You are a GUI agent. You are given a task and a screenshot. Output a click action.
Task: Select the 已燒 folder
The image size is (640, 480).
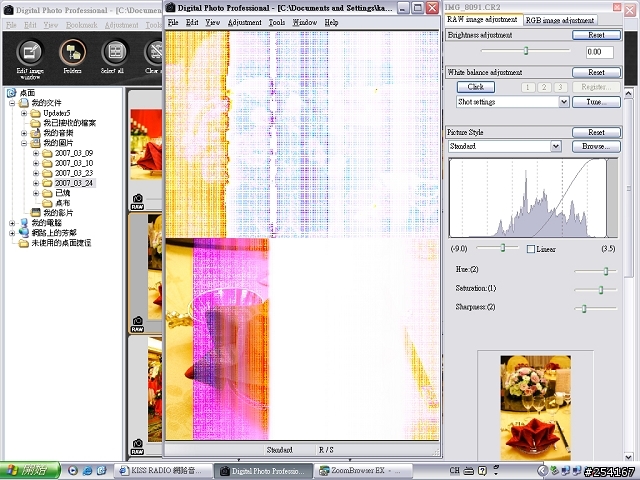(x=62, y=193)
